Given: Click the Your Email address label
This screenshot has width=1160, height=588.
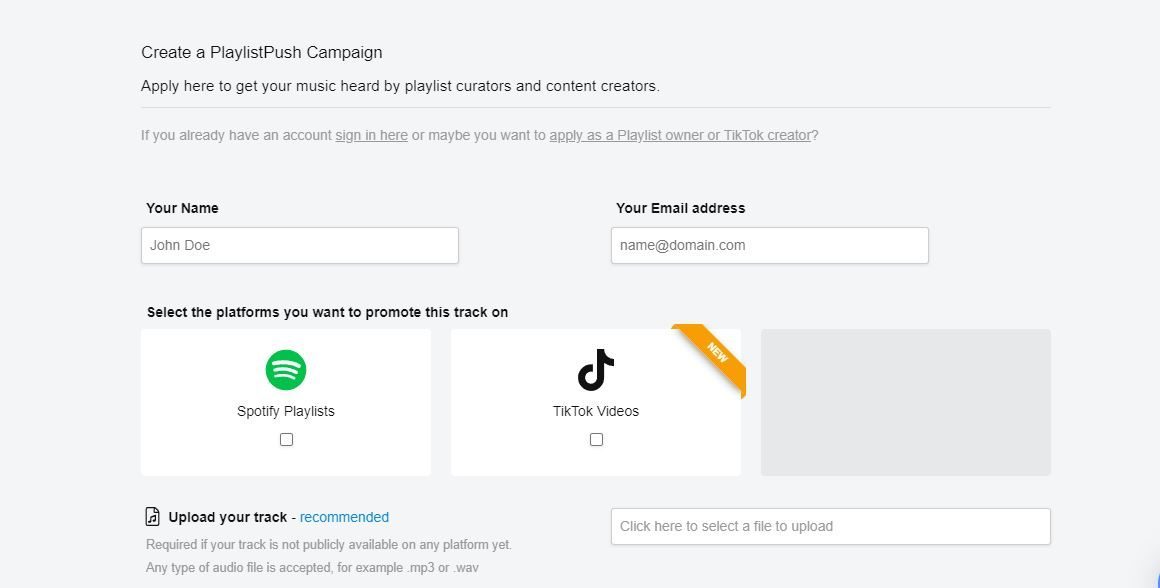Looking at the screenshot, I should tap(680, 208).
